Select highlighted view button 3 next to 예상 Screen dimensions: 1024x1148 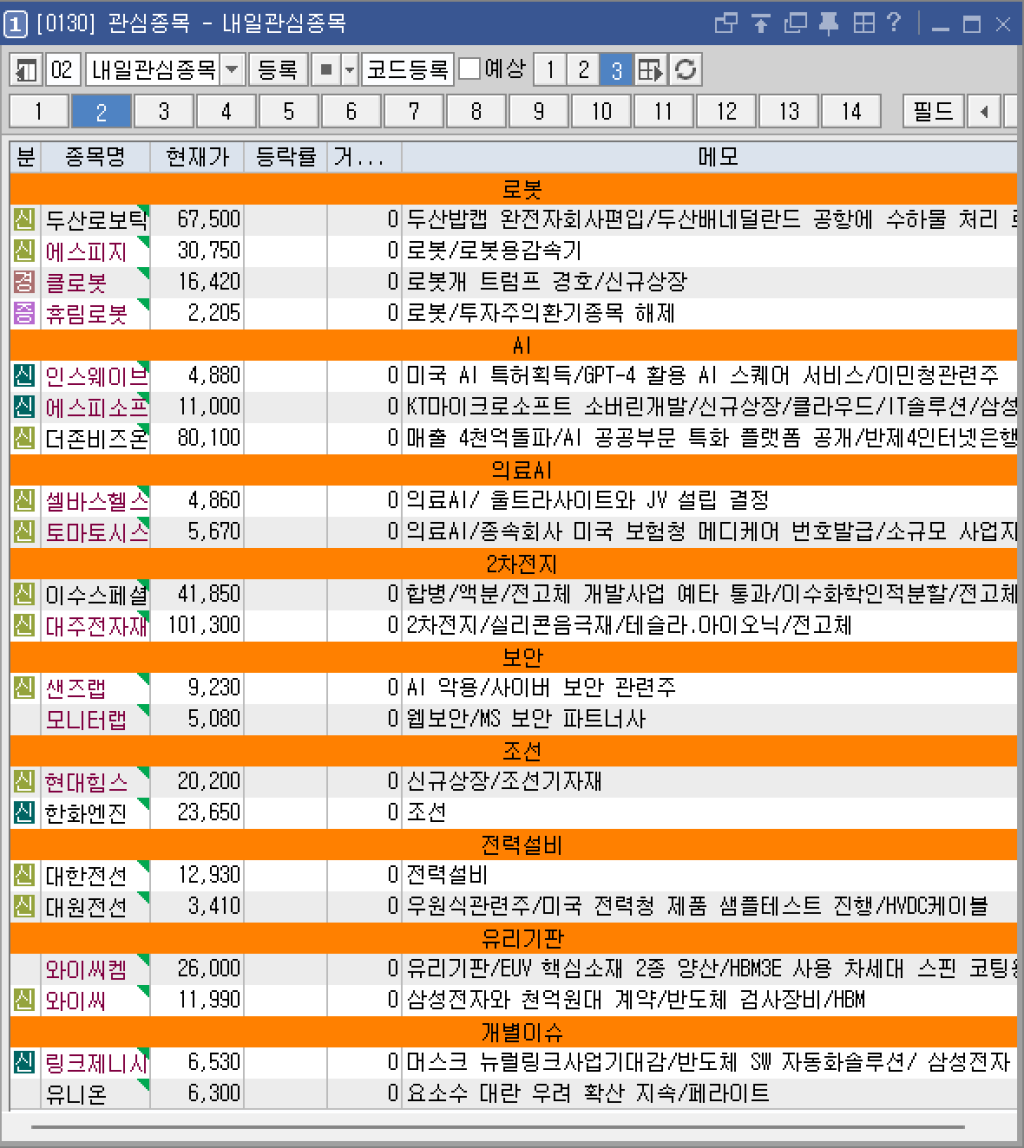616,70
